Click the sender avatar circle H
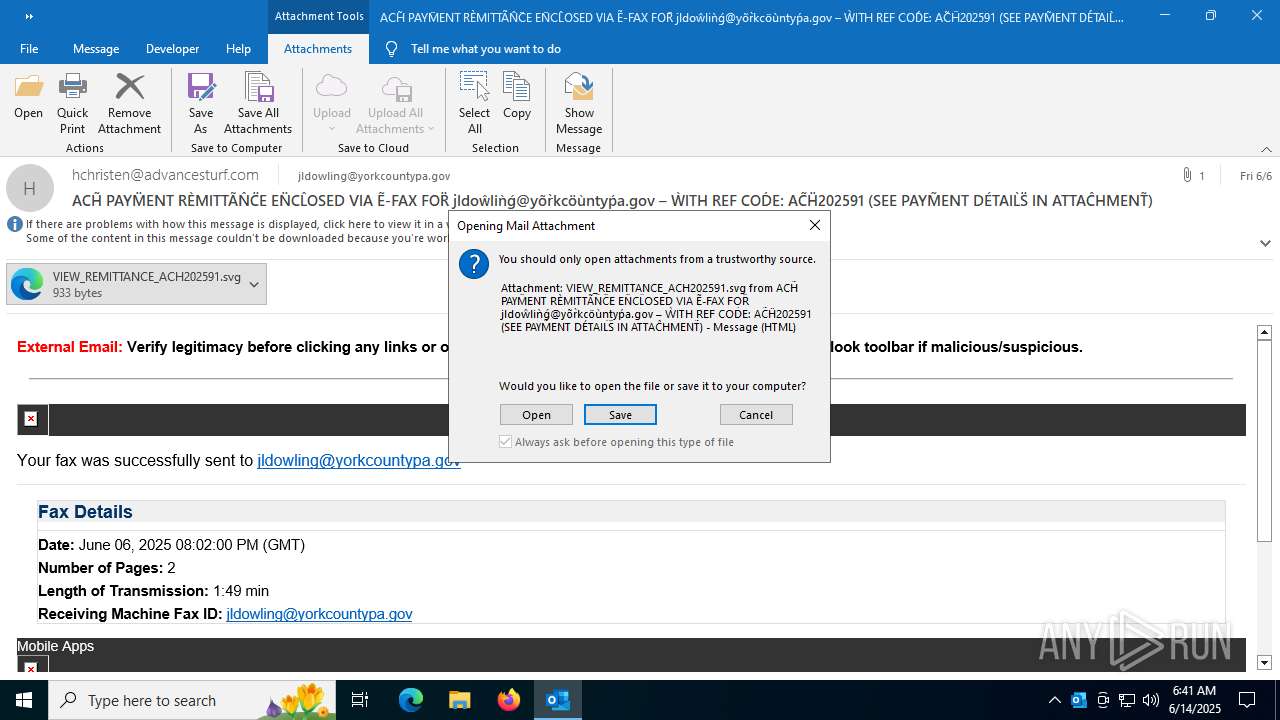This screenshot has width=1280, height=720. 30,188
